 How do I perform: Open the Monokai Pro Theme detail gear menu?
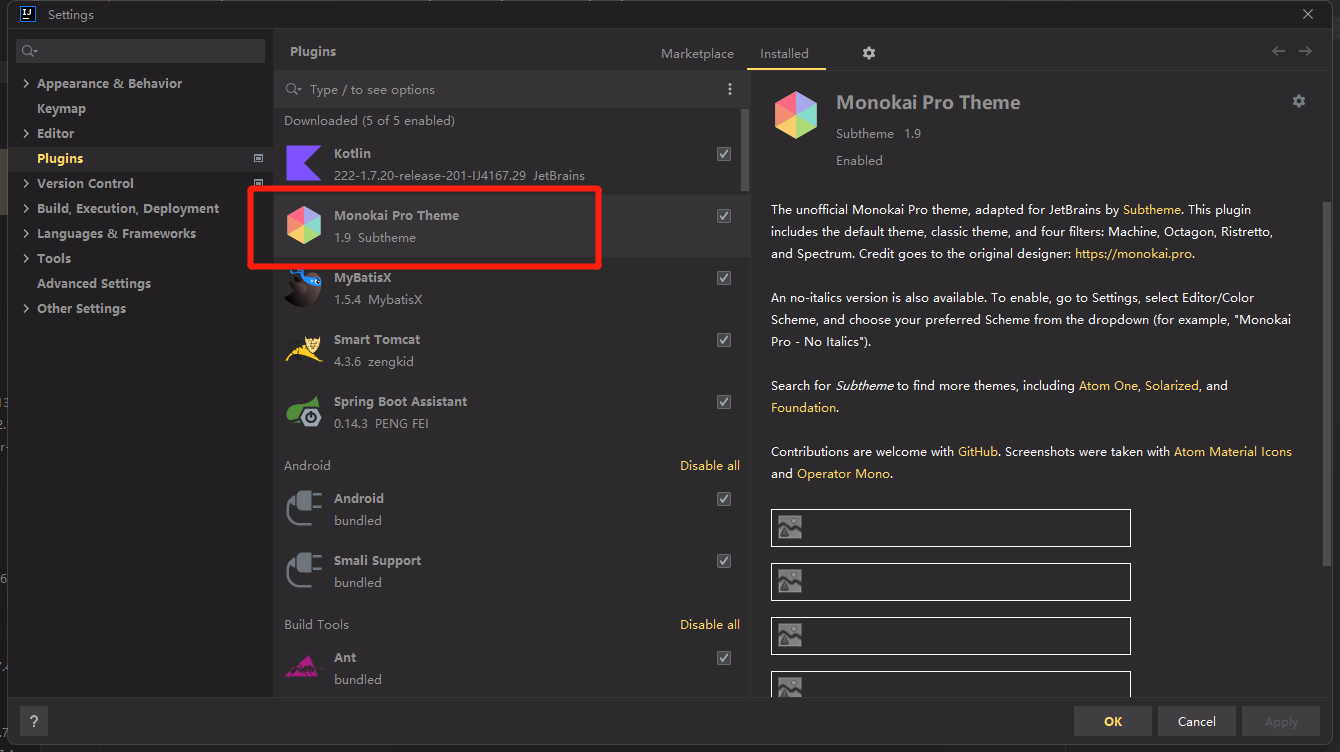click(1299, 101)
